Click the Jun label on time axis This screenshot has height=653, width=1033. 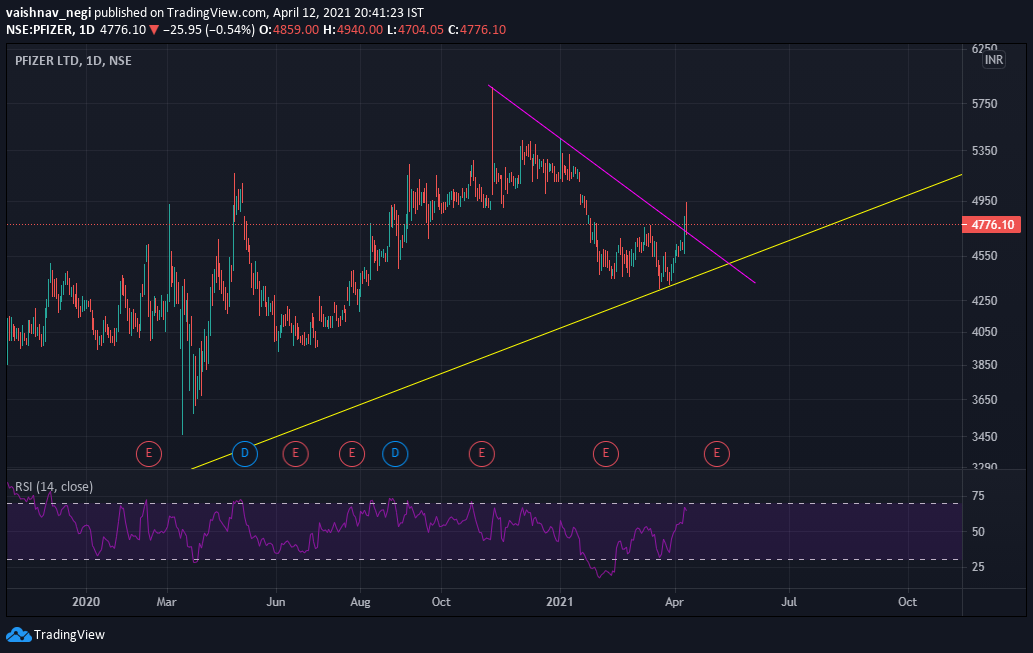click(x=275, y=602)
